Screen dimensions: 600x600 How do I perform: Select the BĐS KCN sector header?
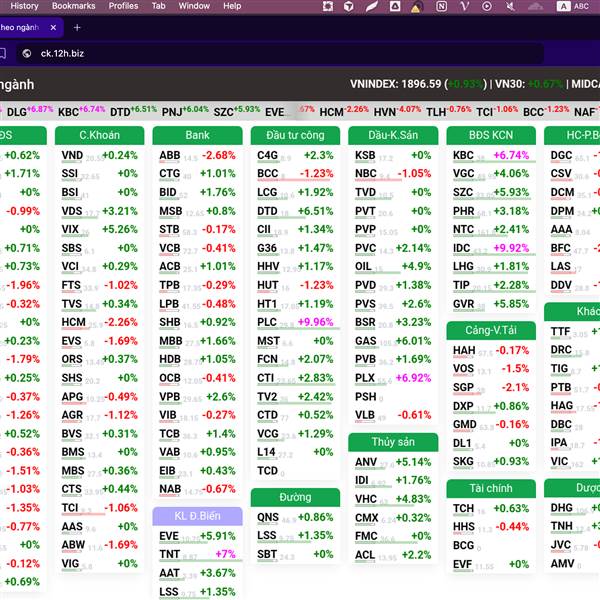click(x=491, y=135)
